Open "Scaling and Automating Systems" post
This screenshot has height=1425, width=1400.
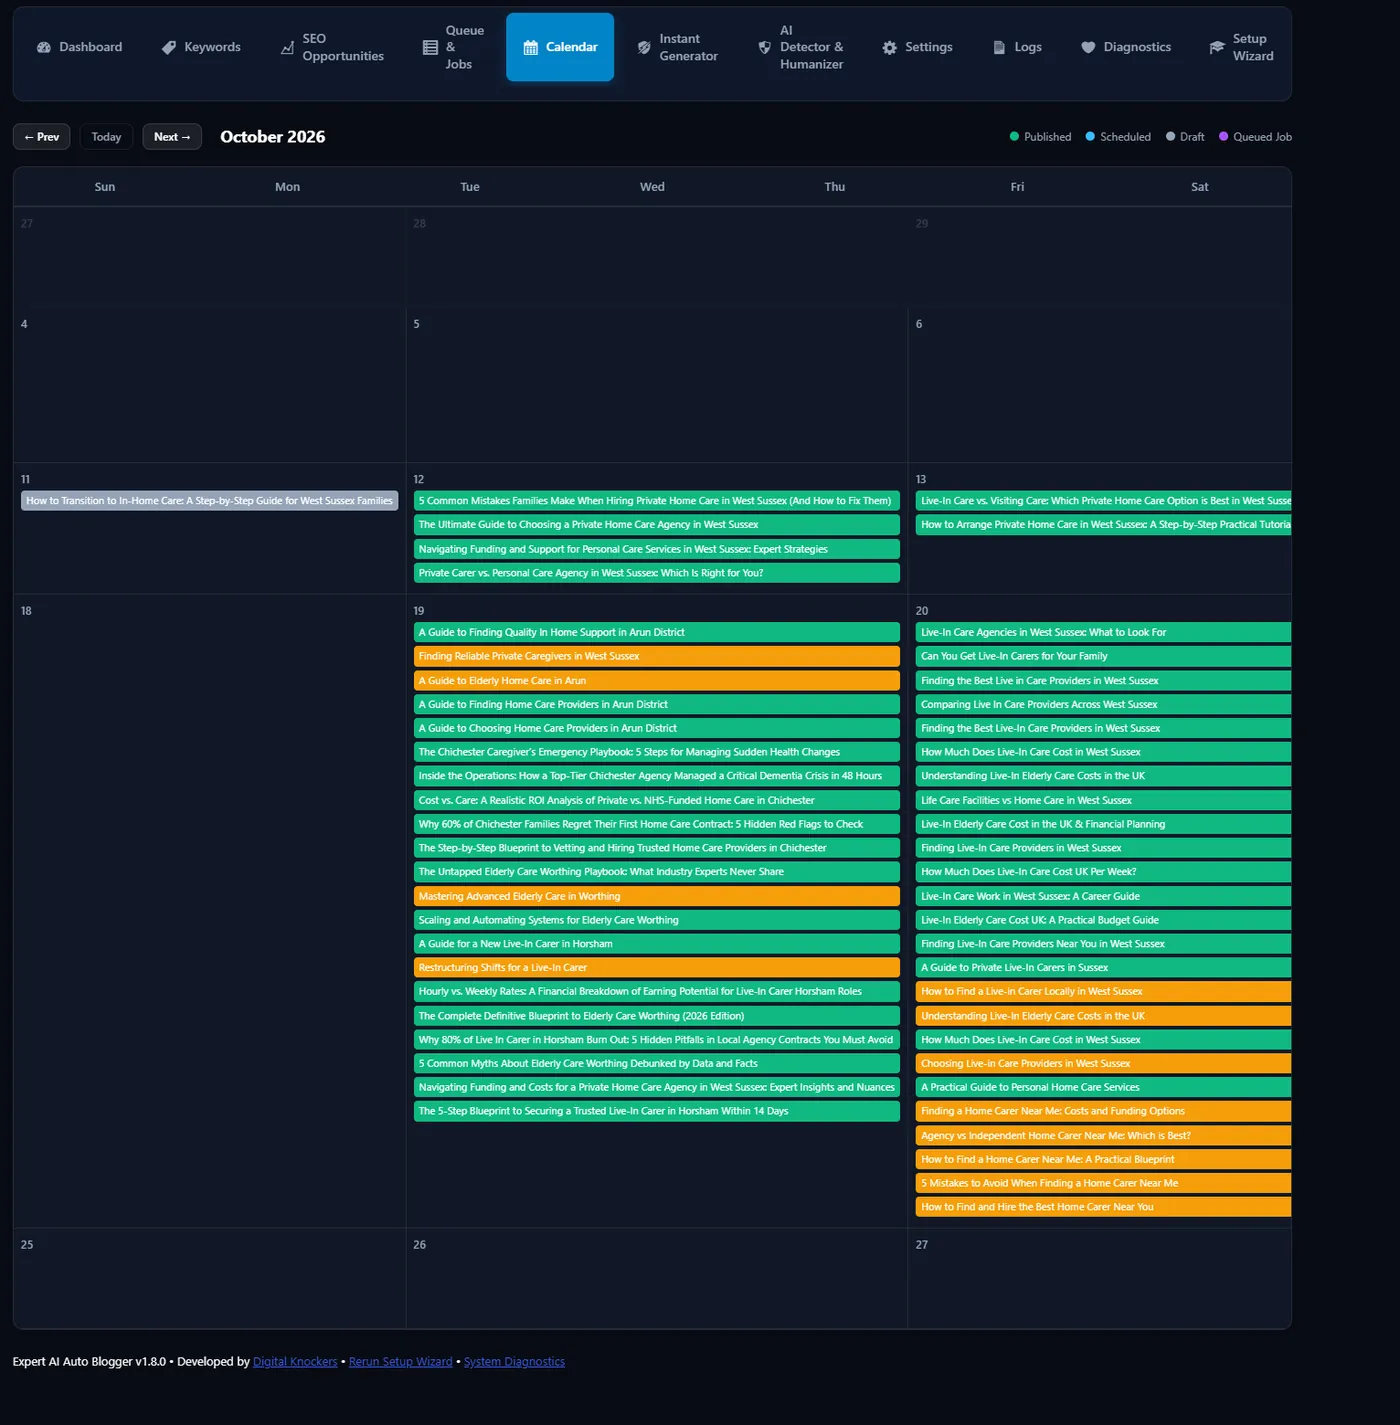[x=657, y=920]
